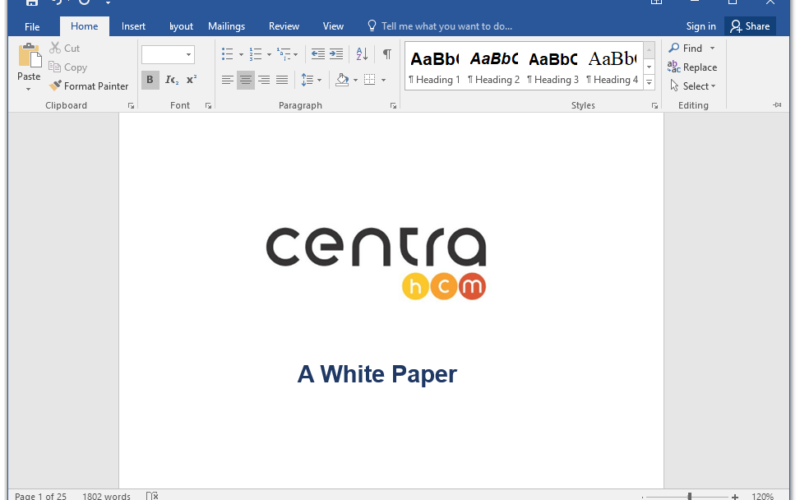The image size is (800, 500).
Task: Toggle Bold formatting
Action: 150,80
